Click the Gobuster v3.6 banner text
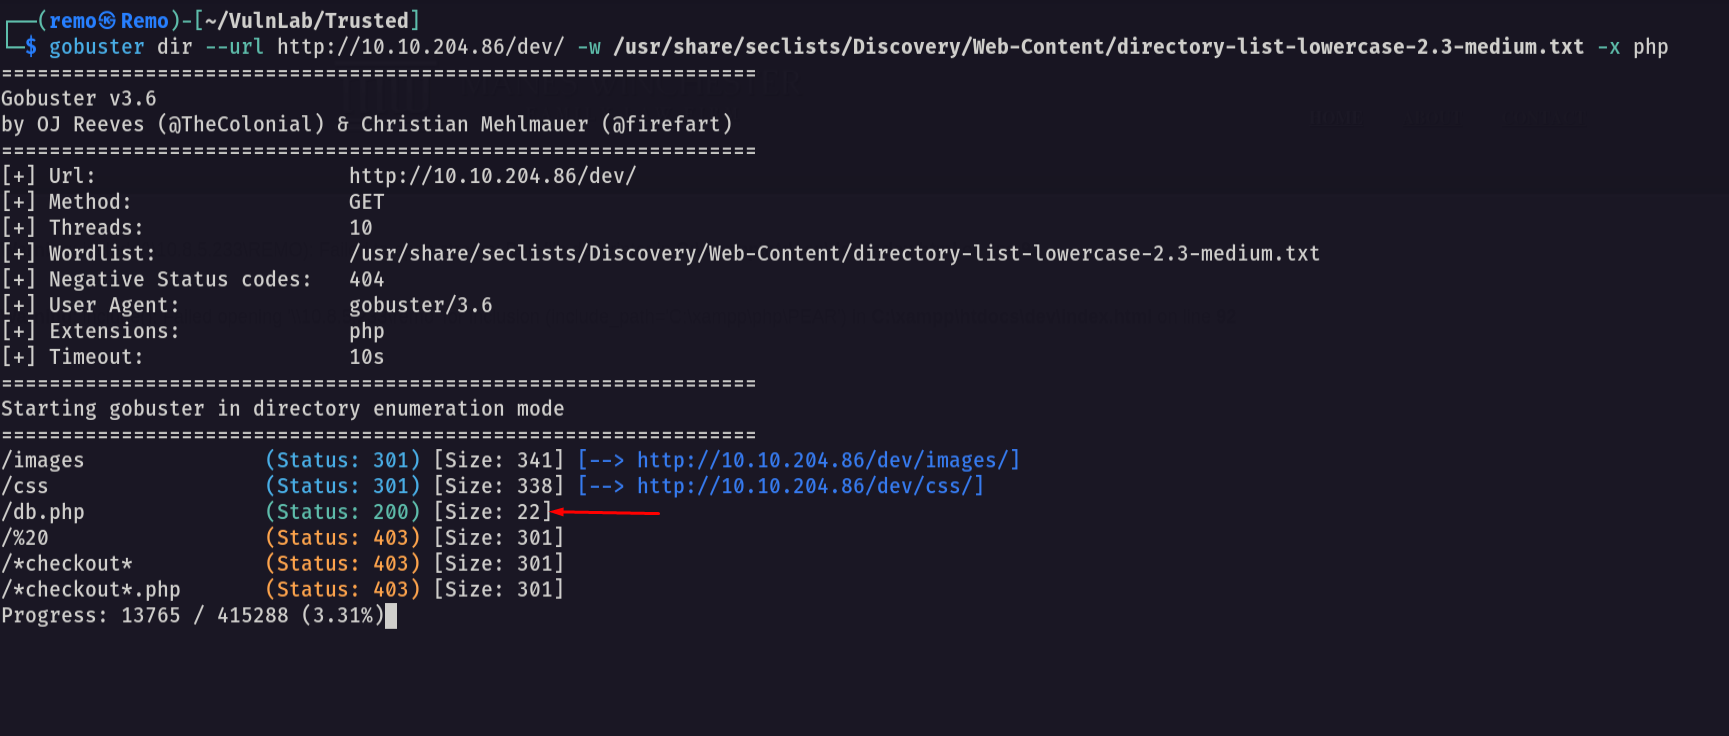The height and width of the screenshot is (736, 1729). click(79, 98)
